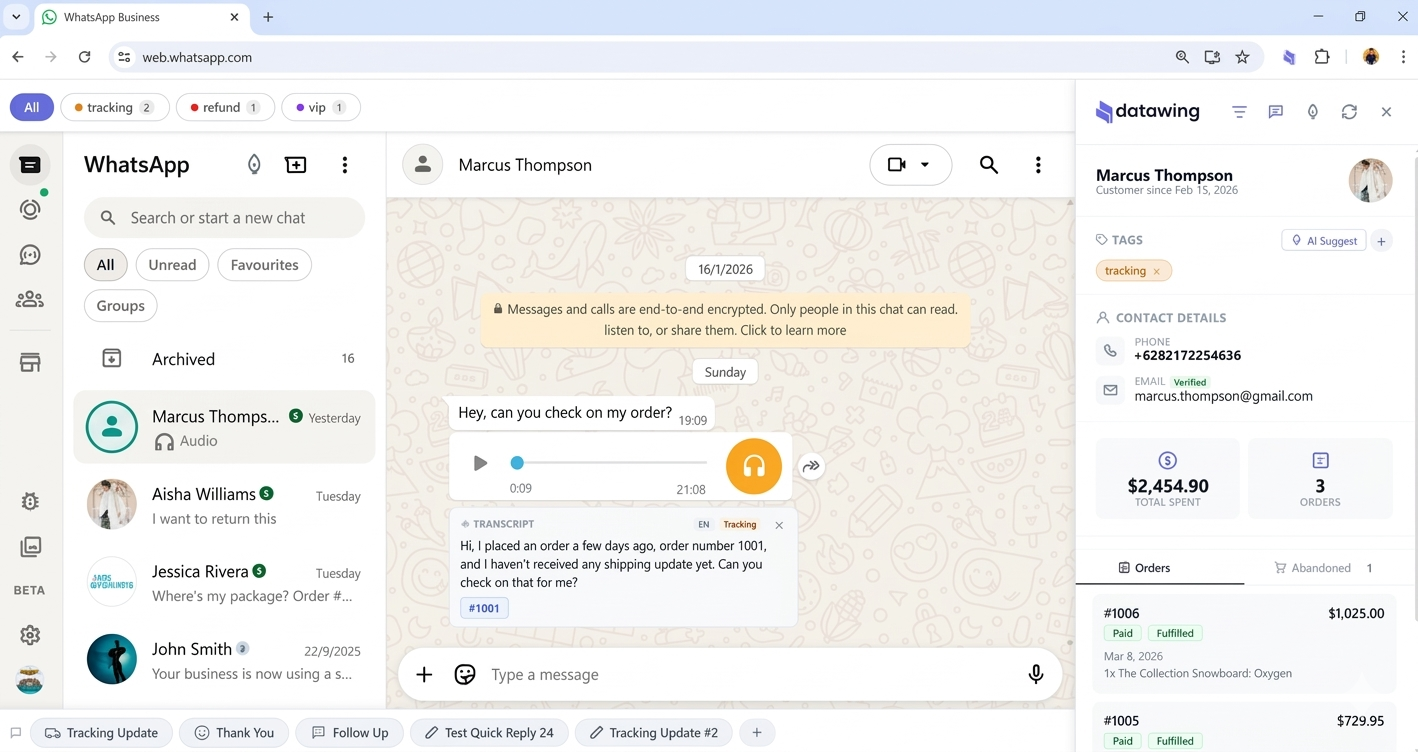The image size is (1418, 752).
Task: Click the AI Suggest tags button
Action: click(1323, 241)
